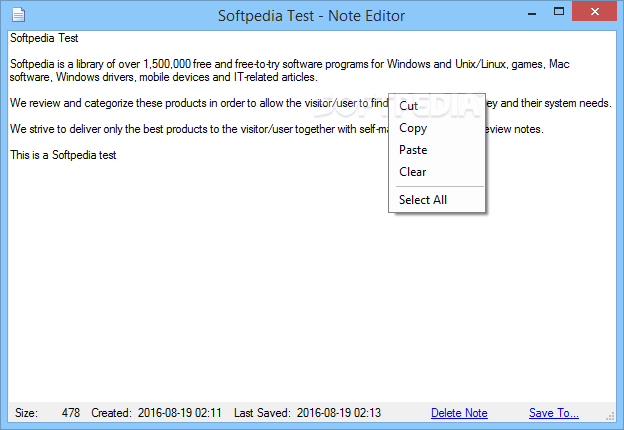
Task: Open the Delete Note link
Action: [459, 413]
